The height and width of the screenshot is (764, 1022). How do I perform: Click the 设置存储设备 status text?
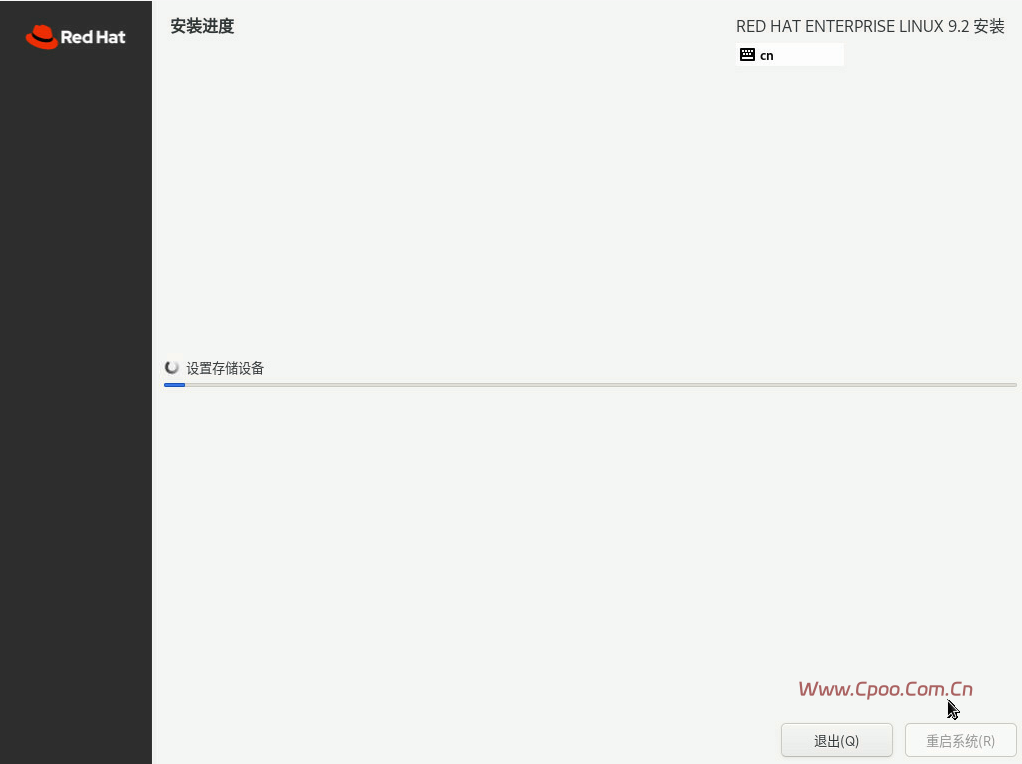coord(225,368)
